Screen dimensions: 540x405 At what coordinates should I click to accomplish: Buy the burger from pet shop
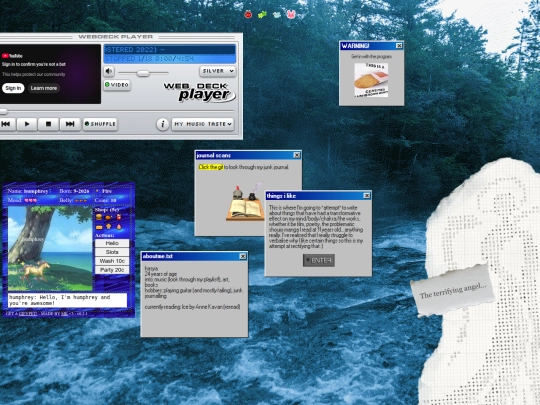tap(99, 217)
